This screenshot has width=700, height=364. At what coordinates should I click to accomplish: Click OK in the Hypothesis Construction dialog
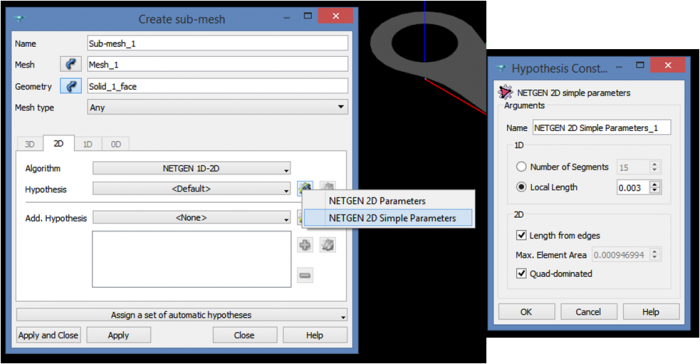point(526,312)
